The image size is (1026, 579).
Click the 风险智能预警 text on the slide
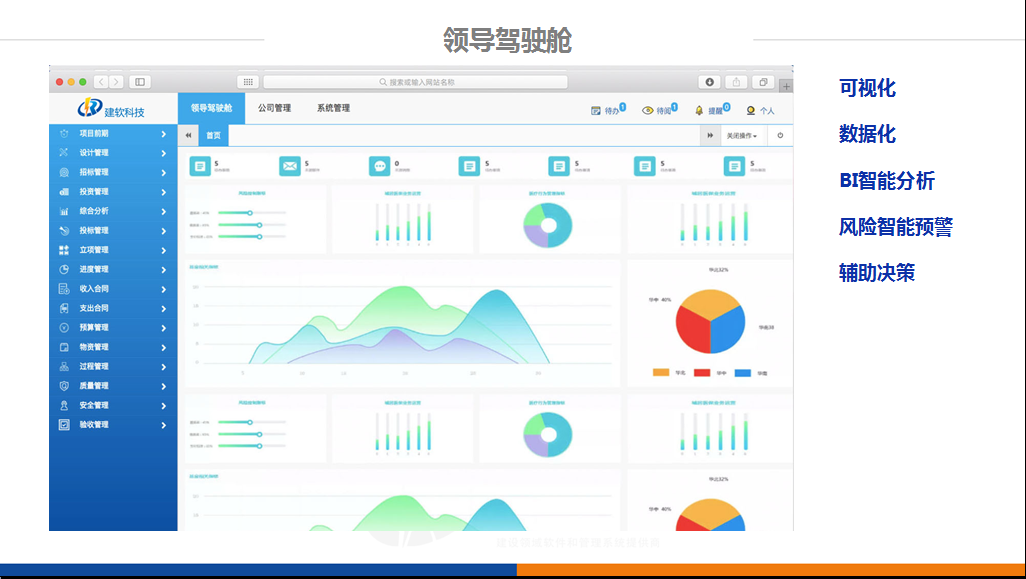click(x=896, y=227)
